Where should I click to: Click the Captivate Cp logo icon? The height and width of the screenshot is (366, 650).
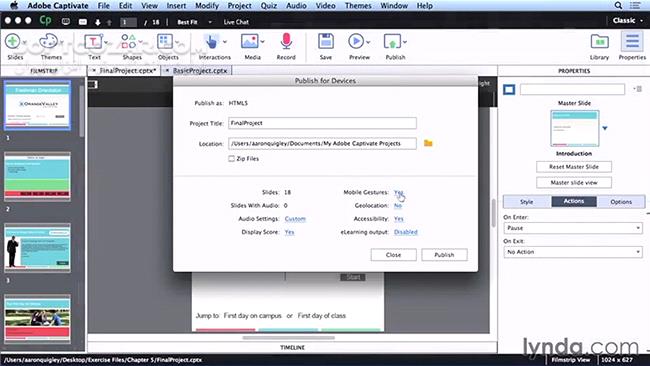45,20
